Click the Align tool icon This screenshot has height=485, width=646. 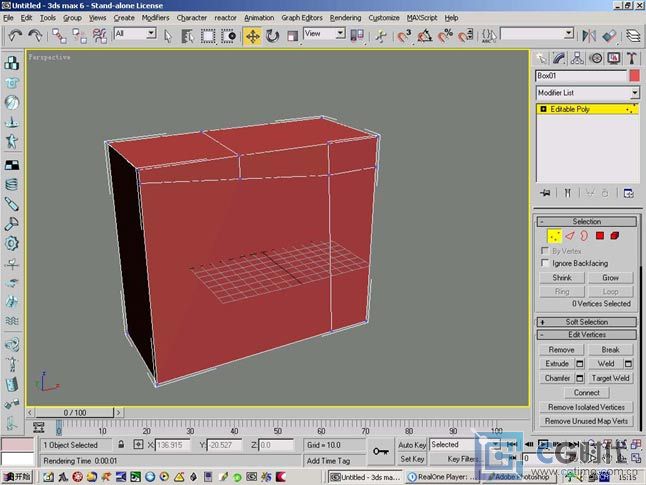coord(609,36)
